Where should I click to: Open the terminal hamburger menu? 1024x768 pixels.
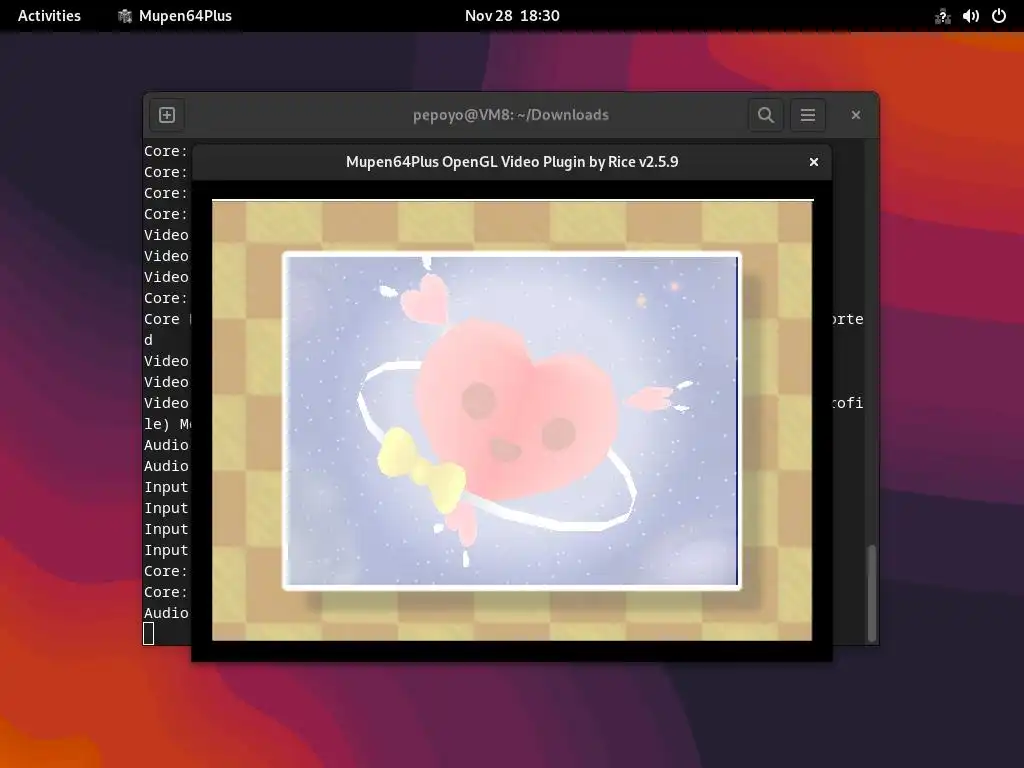click(x=808, y=115)
